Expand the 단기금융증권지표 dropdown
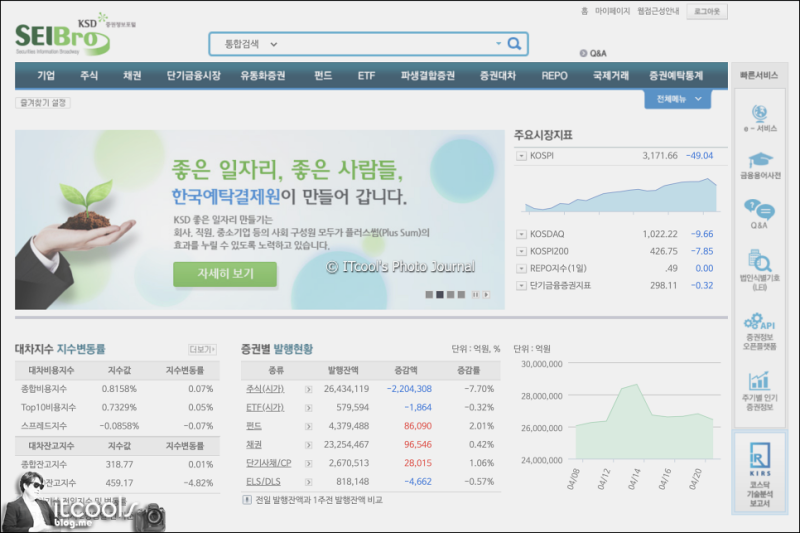 (521, 286)
